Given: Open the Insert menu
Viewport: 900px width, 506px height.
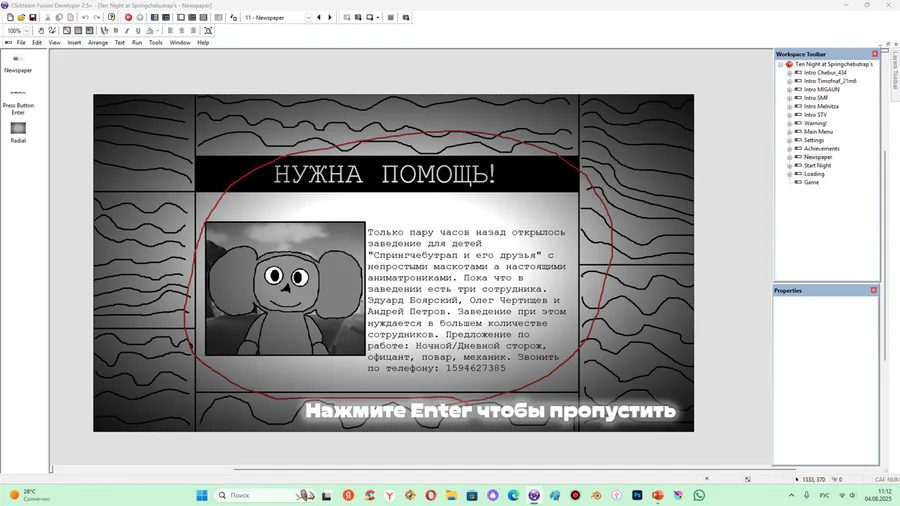Looking at the screenshot, I should click(74, 42).
